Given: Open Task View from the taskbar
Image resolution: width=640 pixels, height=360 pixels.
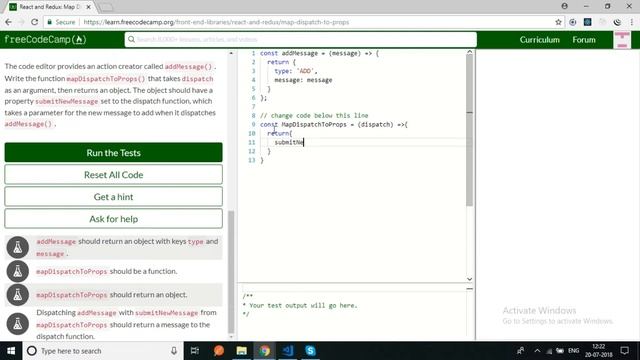Looking at the screenshot, I should pos(195,351).
